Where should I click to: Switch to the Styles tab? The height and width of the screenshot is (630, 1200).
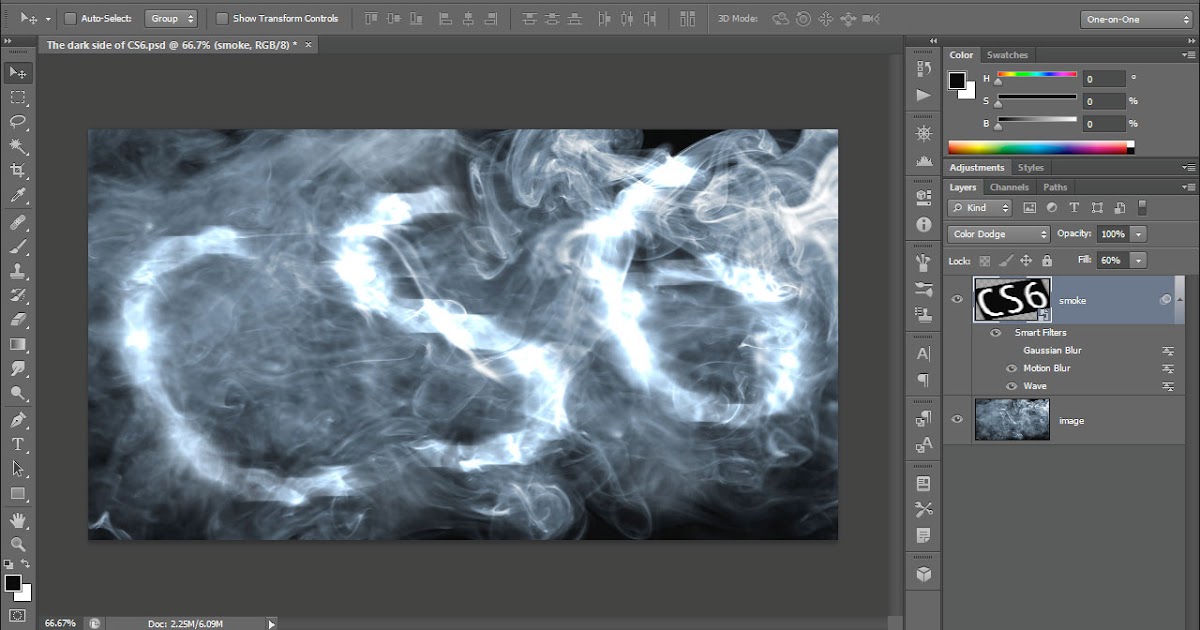point(1031,168)
